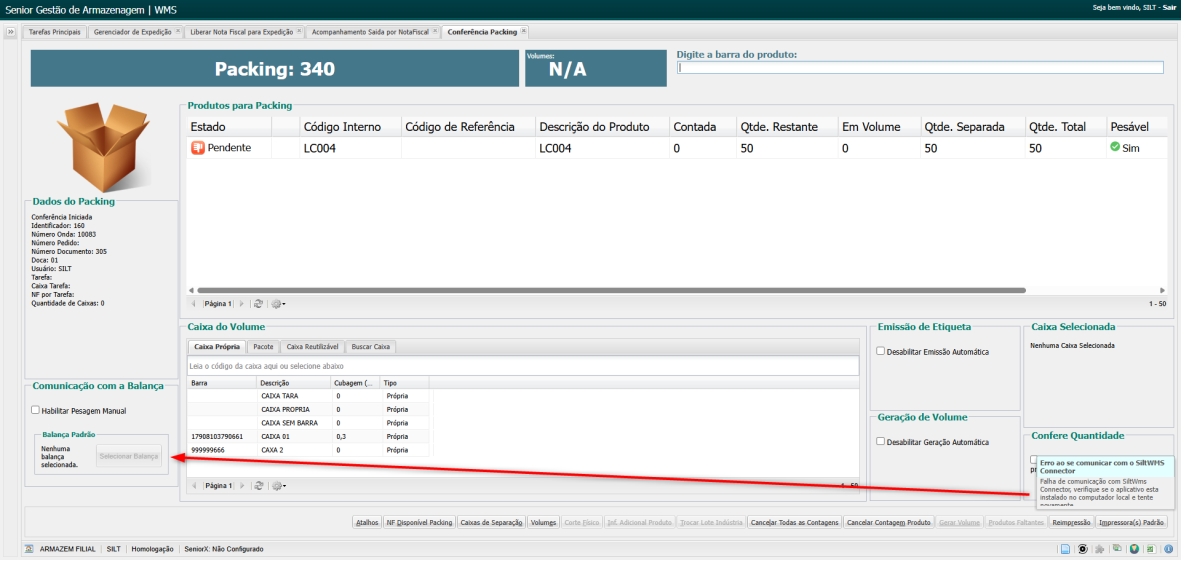This screenshot has width=1191, height=570.
Task: Open gear settings dropdown of Caixa grid
Action: click(x=279, y=486)
